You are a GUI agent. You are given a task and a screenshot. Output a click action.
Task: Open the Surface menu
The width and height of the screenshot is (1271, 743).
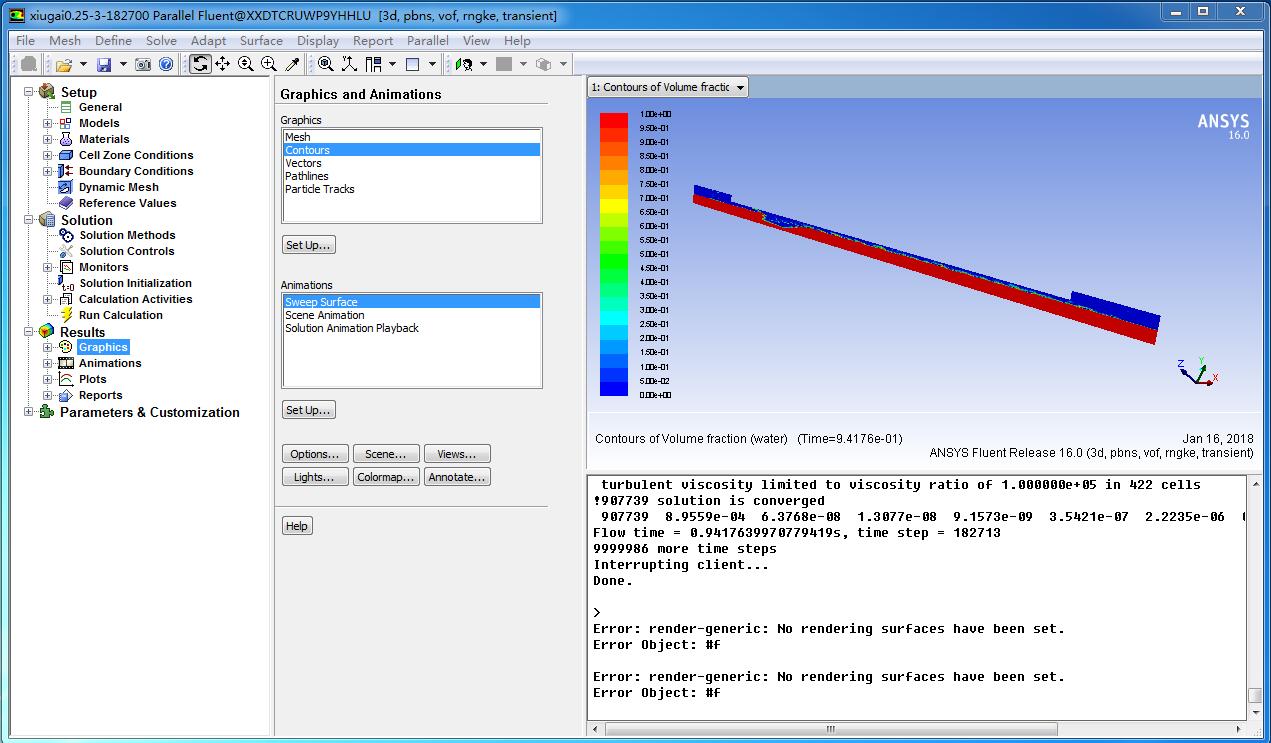[261, 41]
